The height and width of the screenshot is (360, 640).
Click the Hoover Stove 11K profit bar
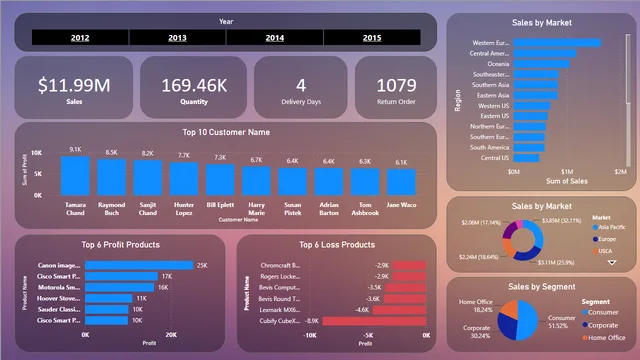(109, 298)
